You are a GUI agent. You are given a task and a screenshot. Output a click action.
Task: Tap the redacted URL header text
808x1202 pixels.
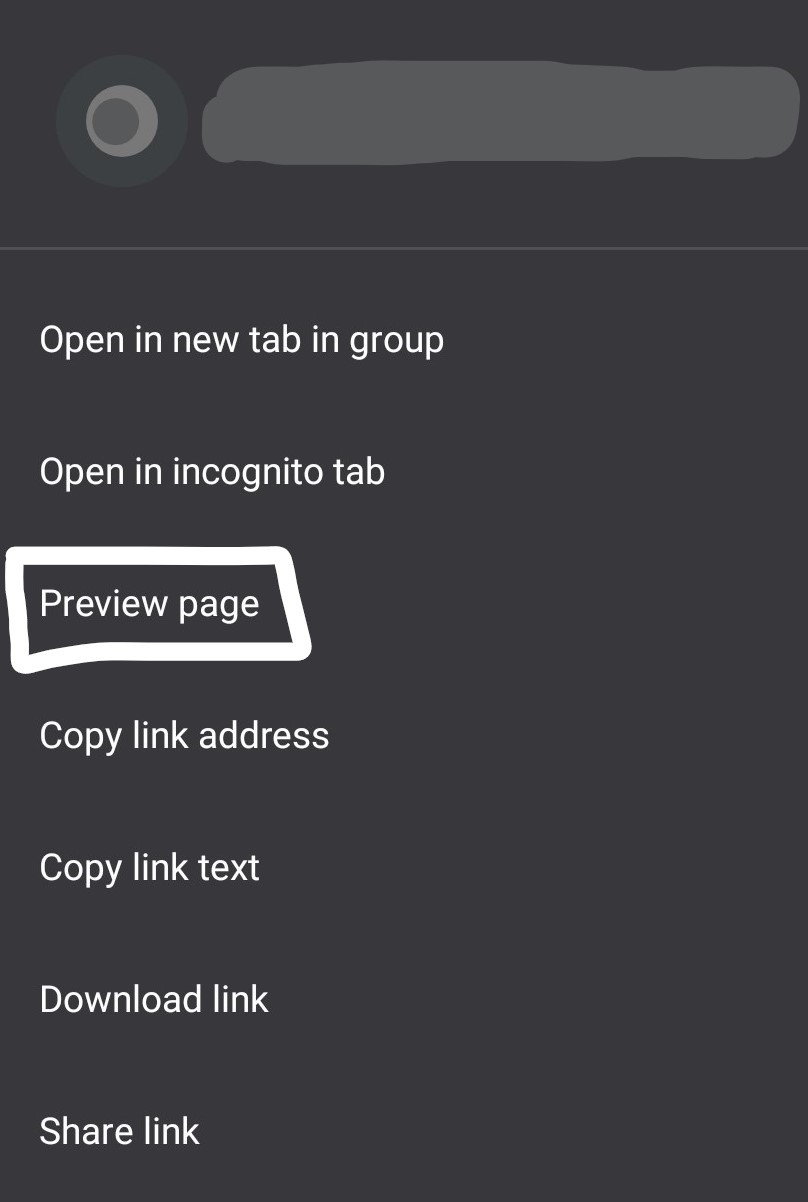click(500, 112)
